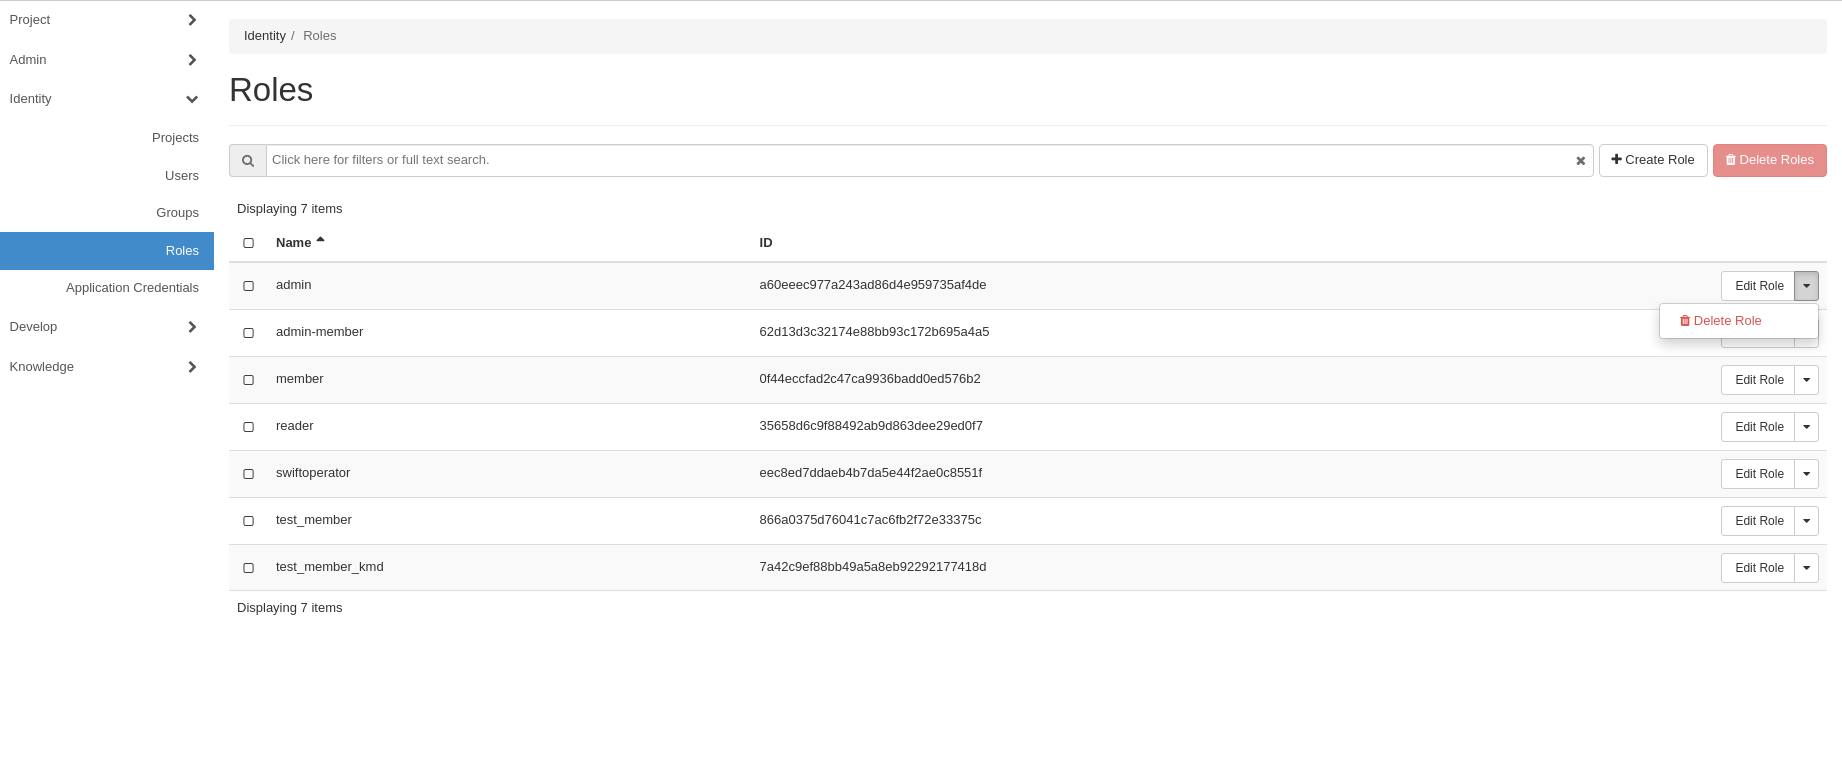Tick the checkbox for the admin role
Viewport: 1842px width, 758px height.
click(249, 286)
